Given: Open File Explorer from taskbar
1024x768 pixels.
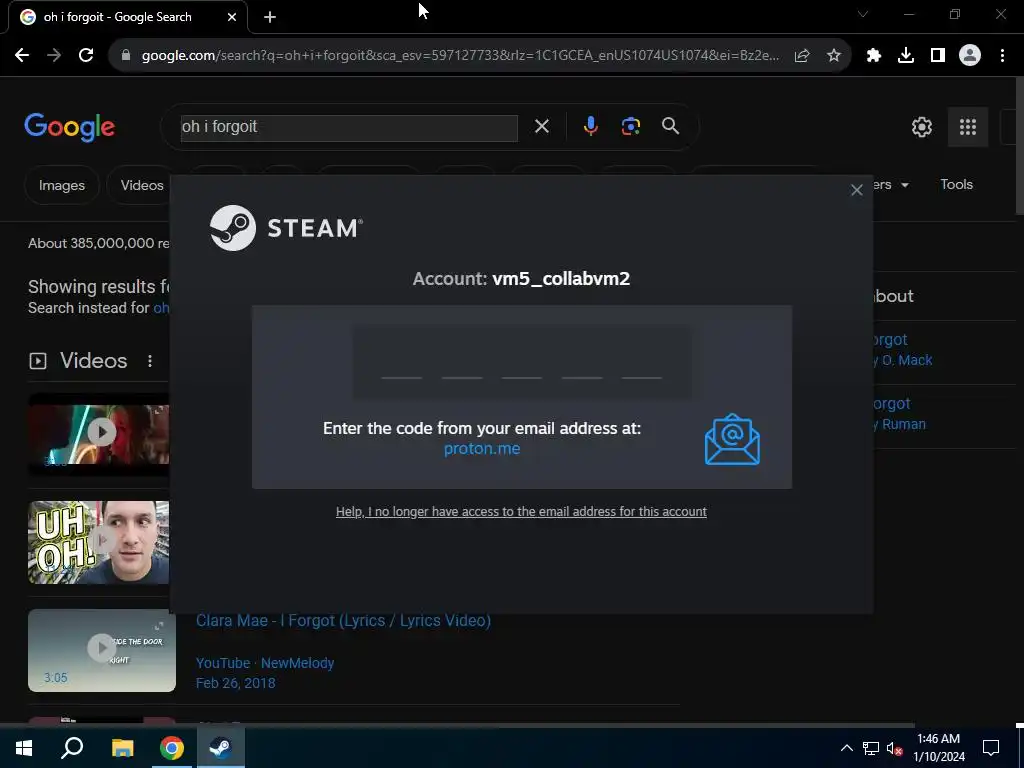Looking at the screenshot, I should click(x=122, y=748).
